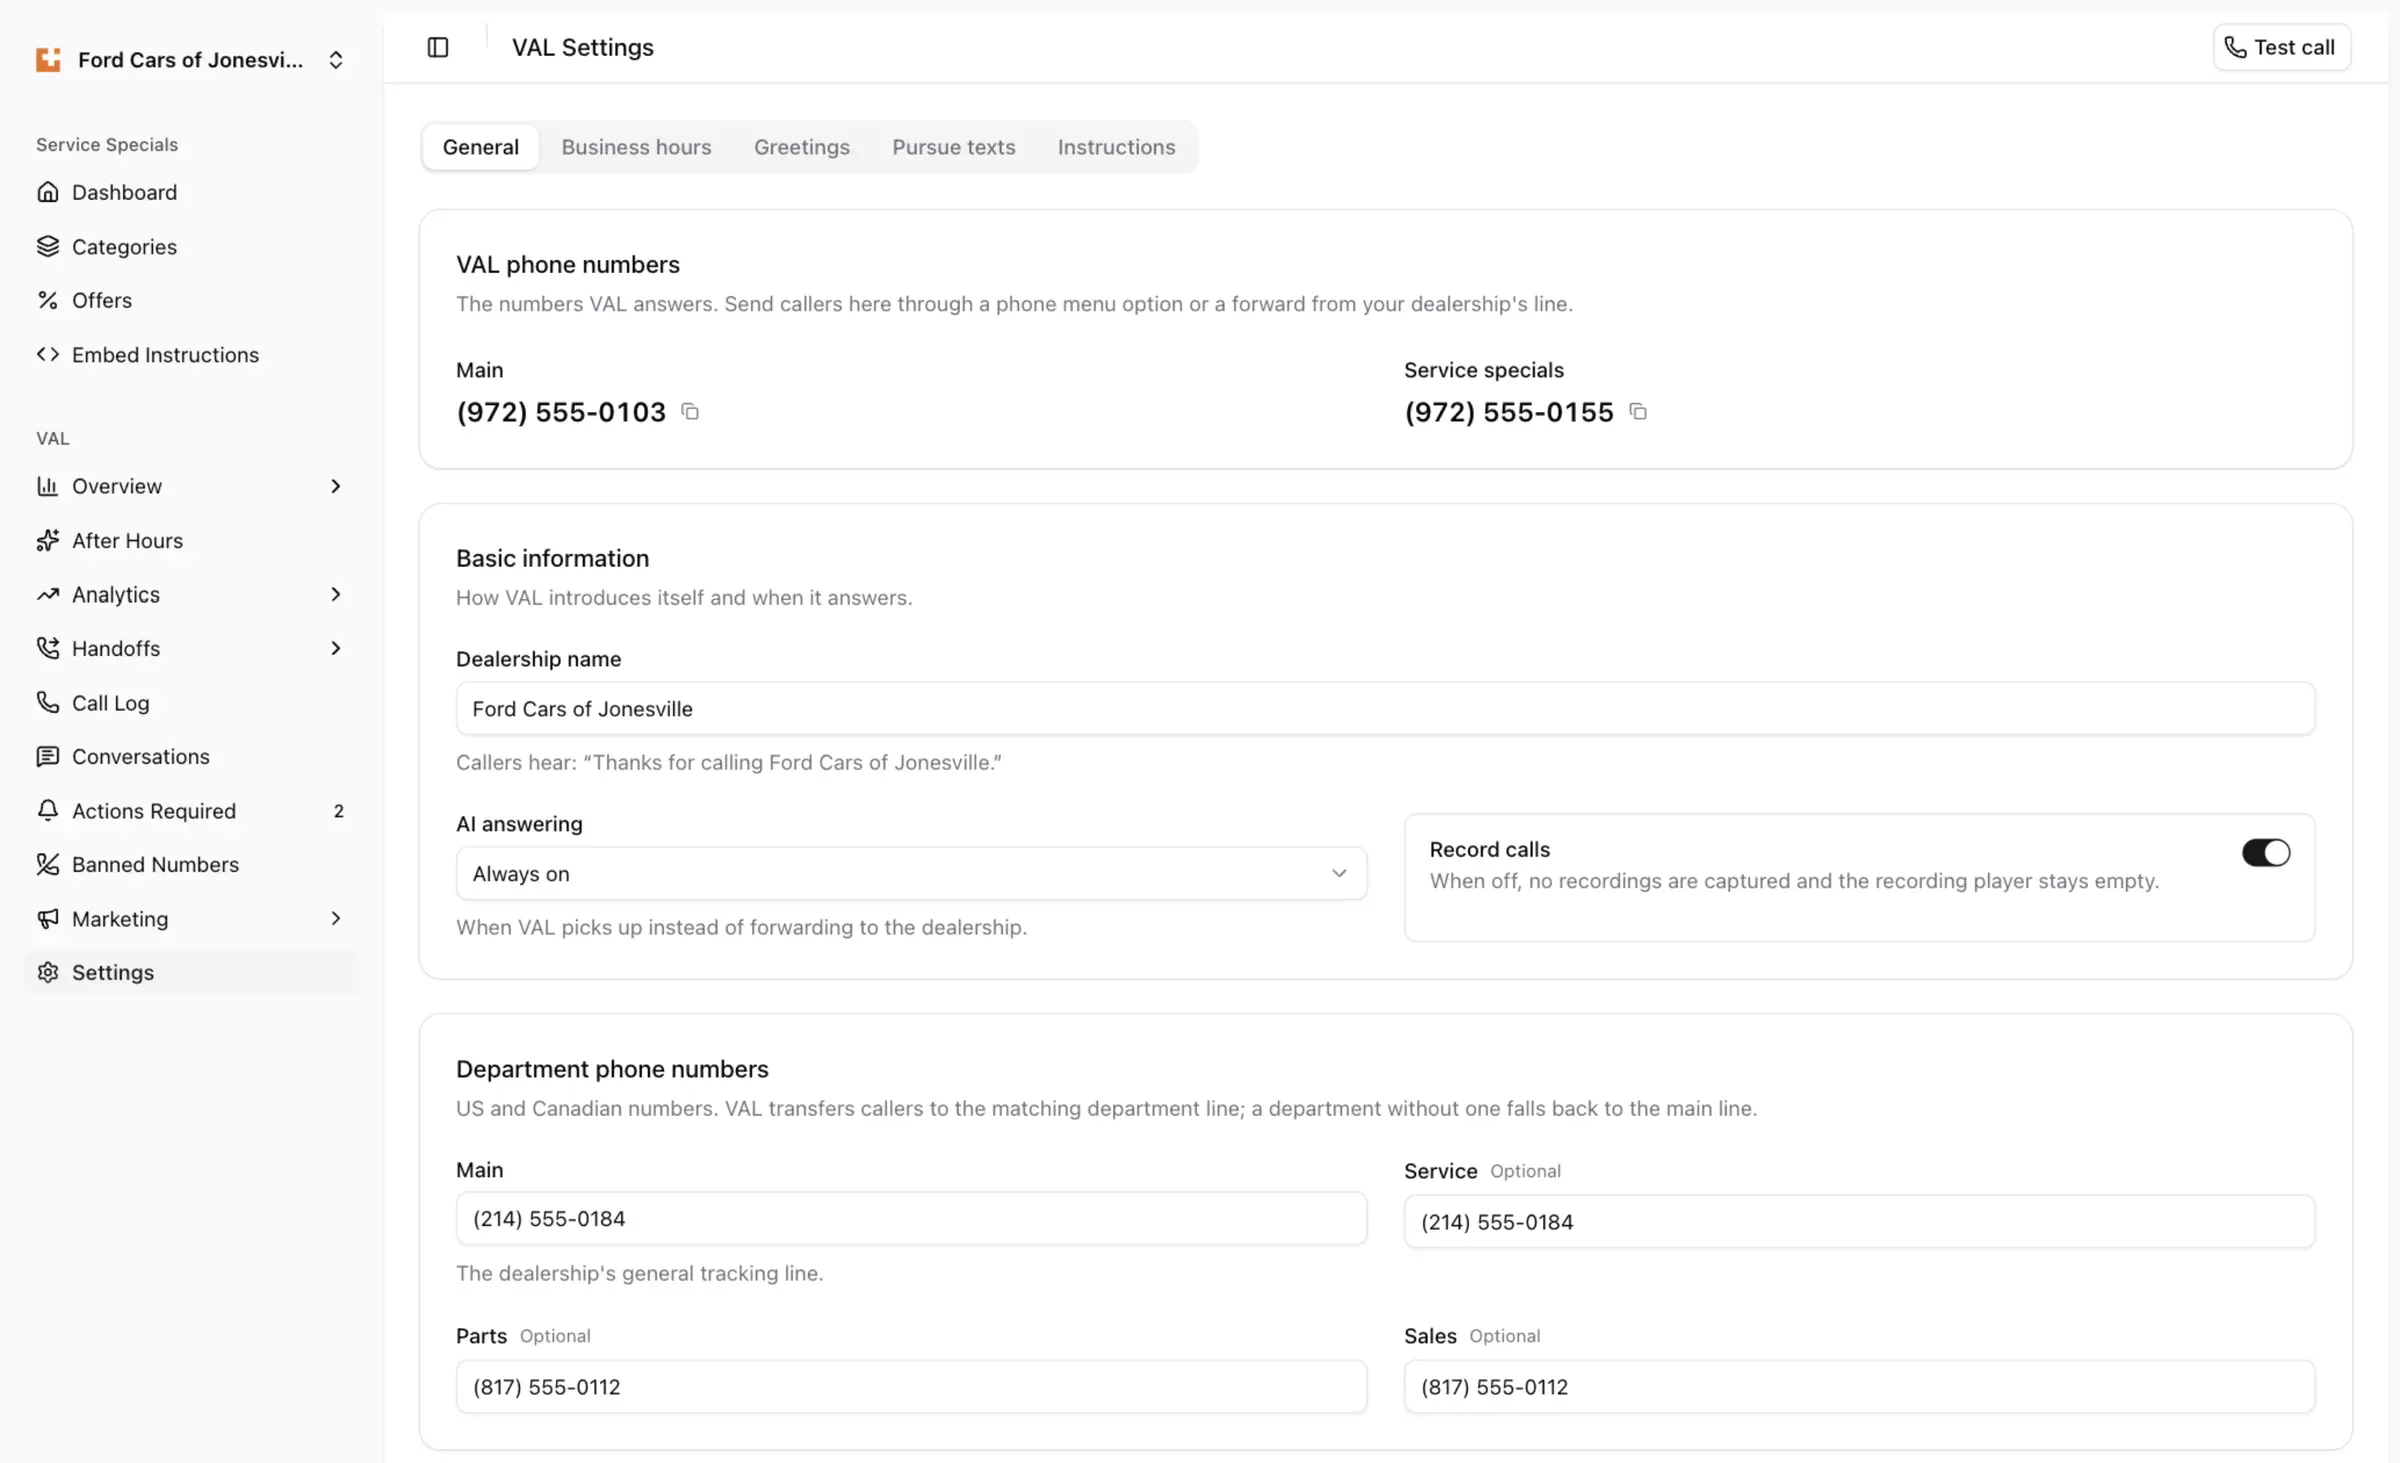Go to the Banned Numbers page
This screenshot has width=2400, height=1463.
coord(155,864)
